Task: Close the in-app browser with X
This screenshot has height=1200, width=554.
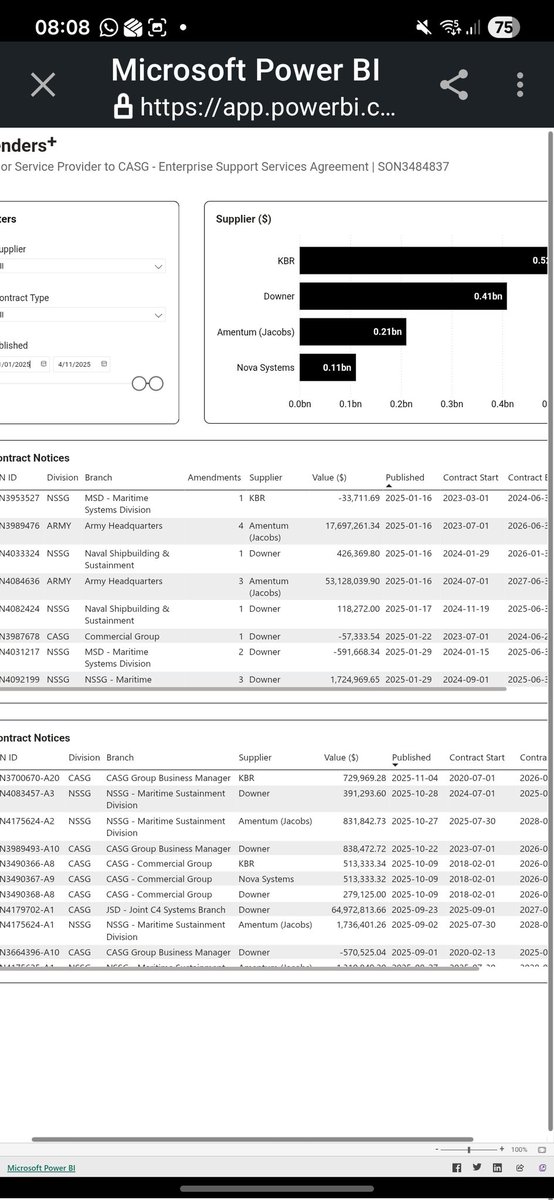Action: pos(43,85)
